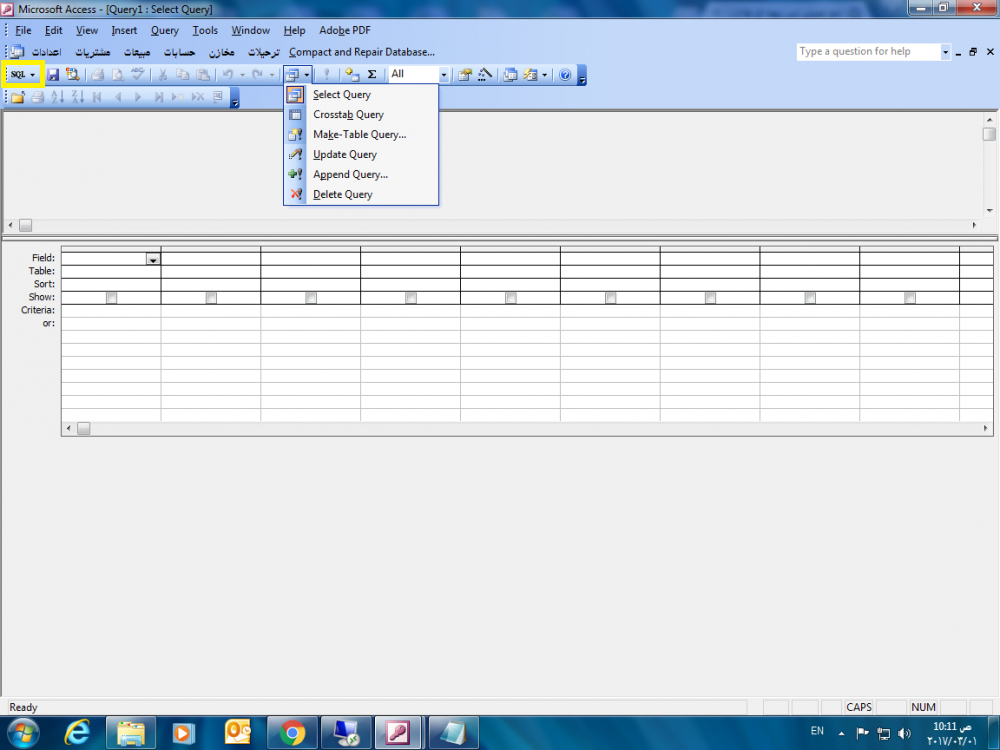Click the Paste clipboard icon
The width and height of the screenshot is (1000, 750).
tap(203, 75)
